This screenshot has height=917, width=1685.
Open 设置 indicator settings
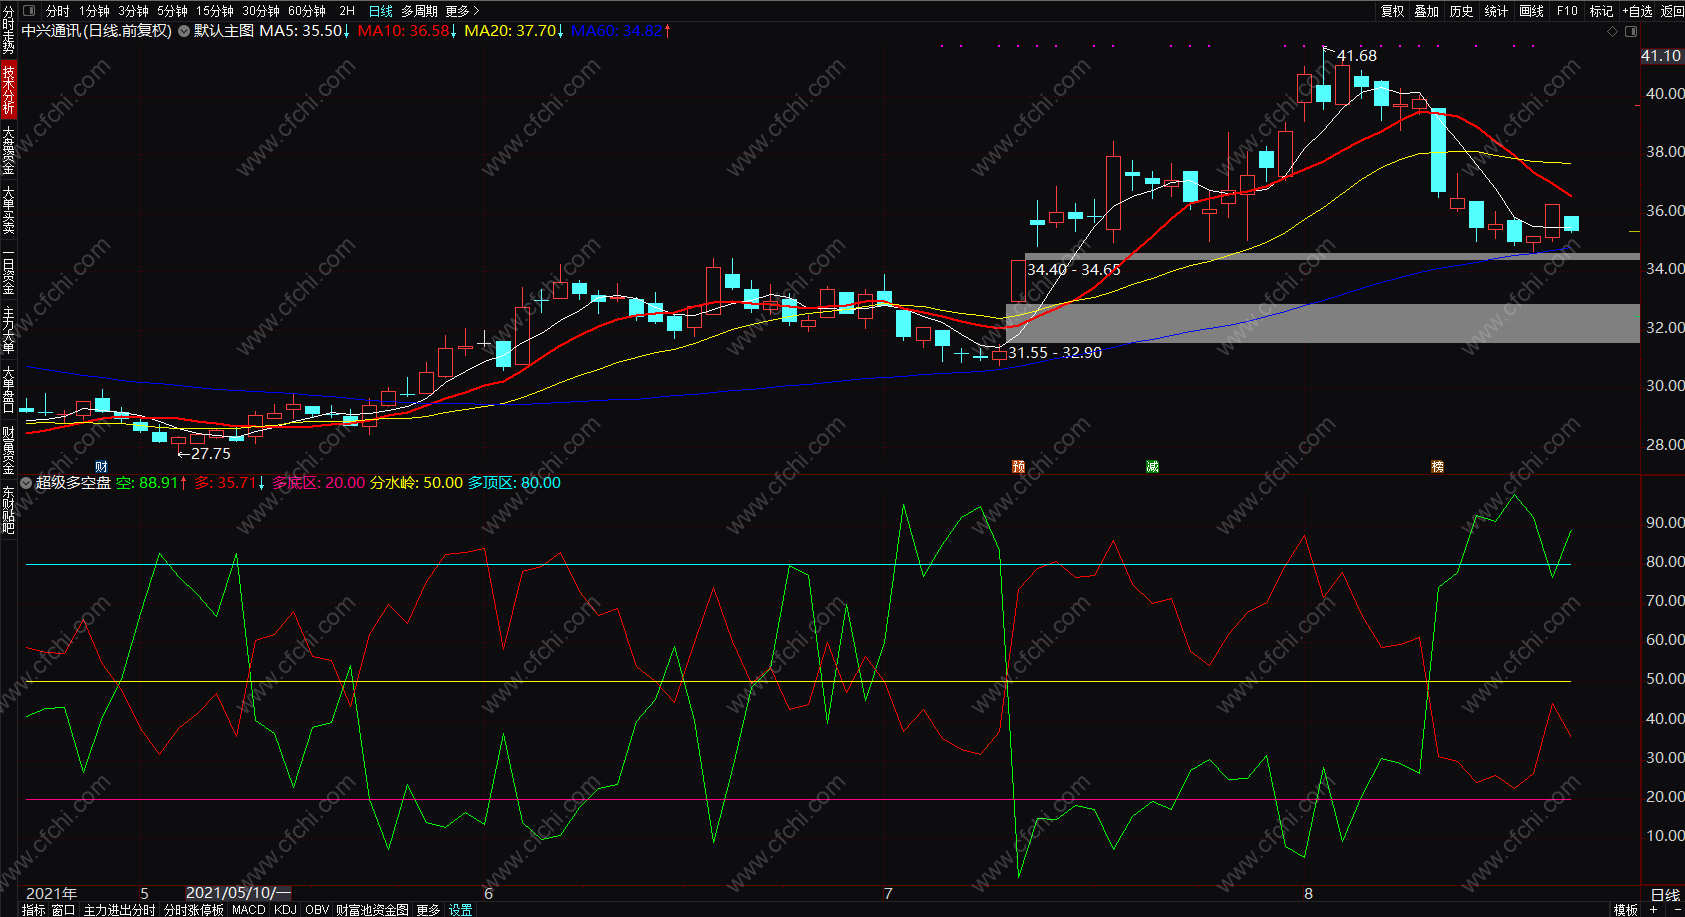tap(460, 910)
